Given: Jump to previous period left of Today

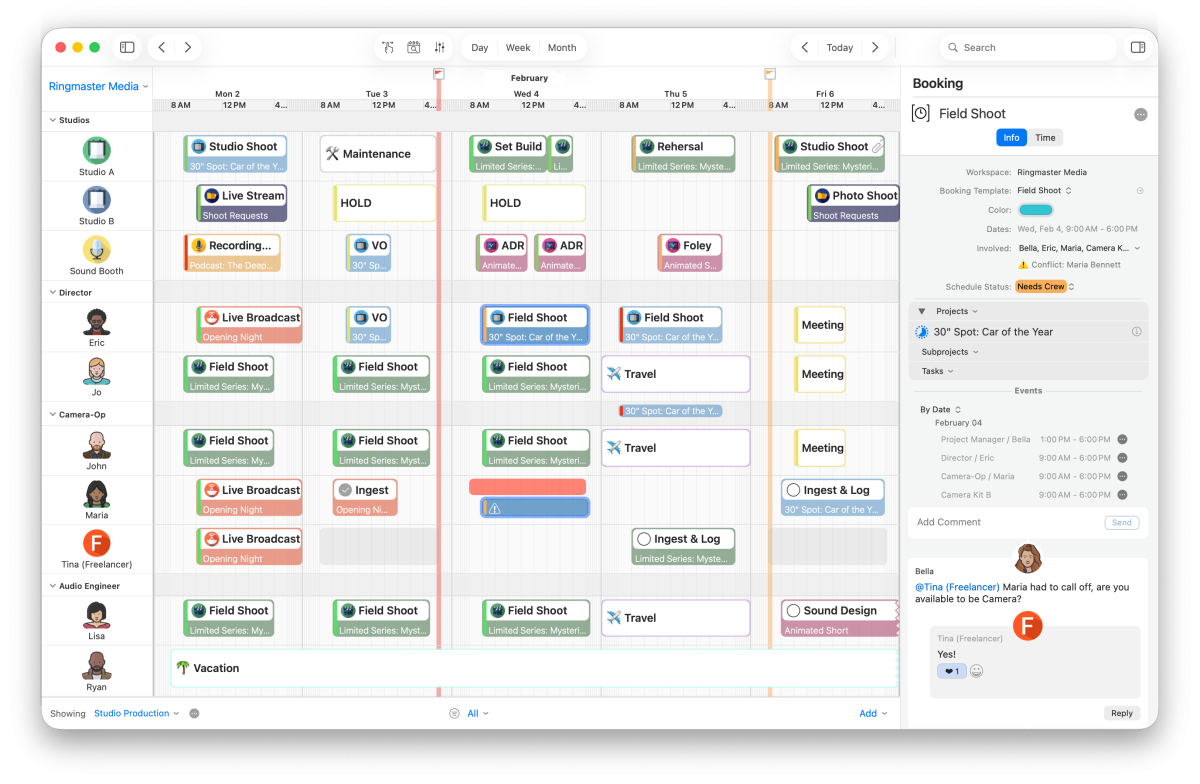Looking at the screenshot, I should point(806,47).
